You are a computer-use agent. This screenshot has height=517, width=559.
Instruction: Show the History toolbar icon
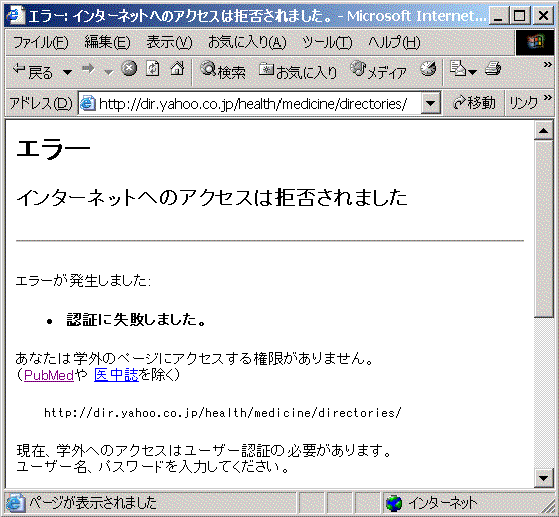coord(428,69)
